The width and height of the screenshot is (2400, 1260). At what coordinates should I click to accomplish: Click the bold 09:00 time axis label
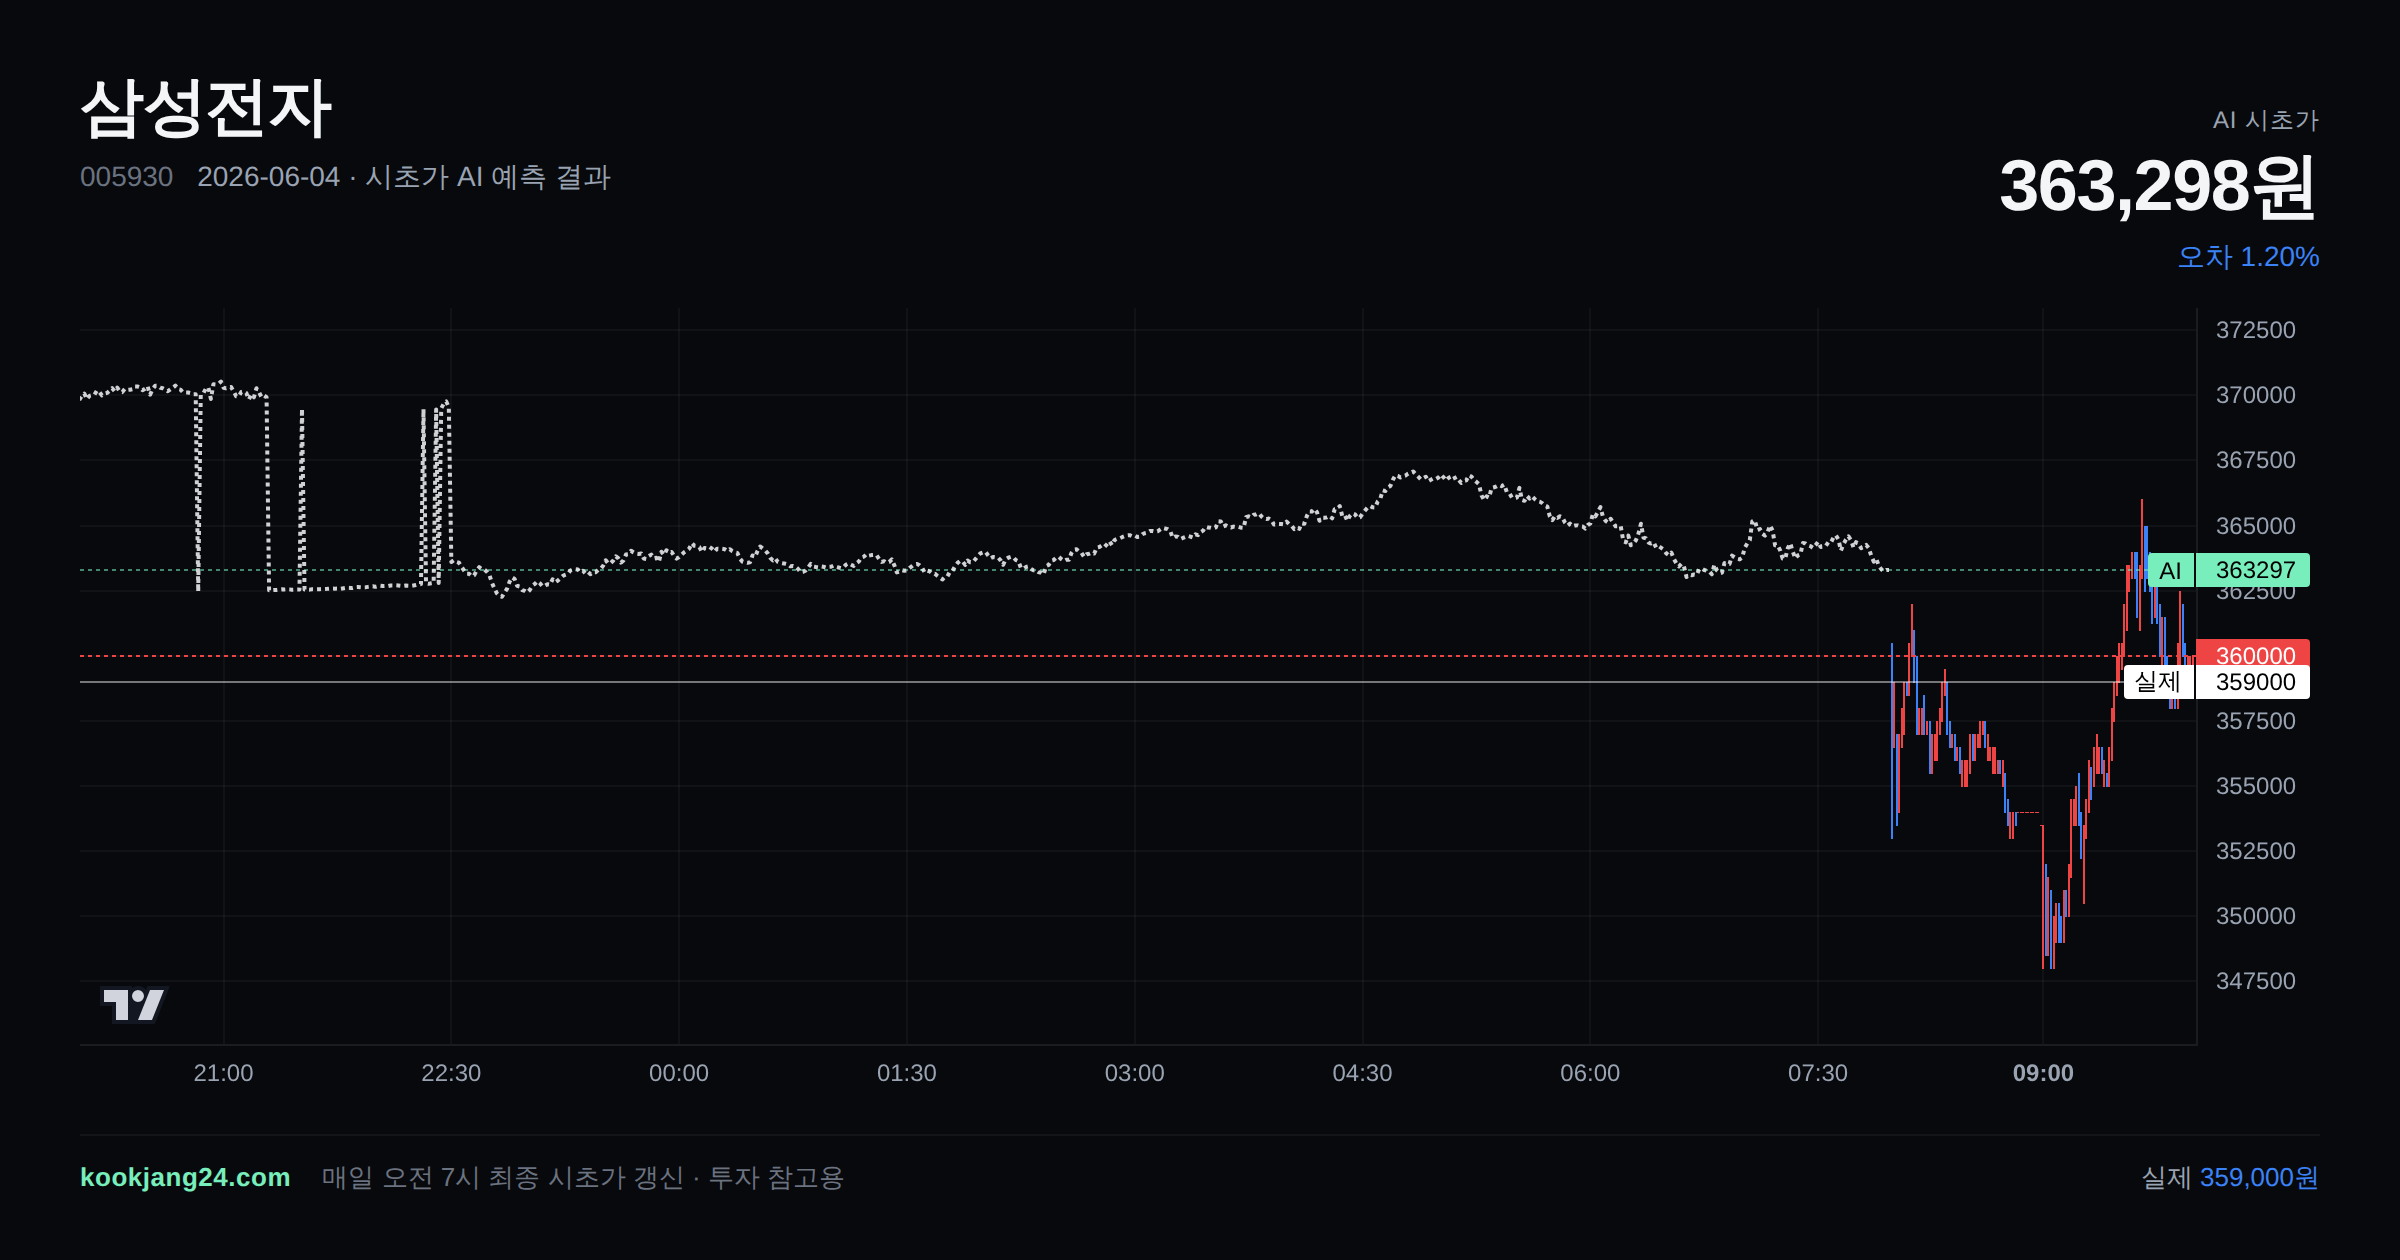point(2043,1073)
